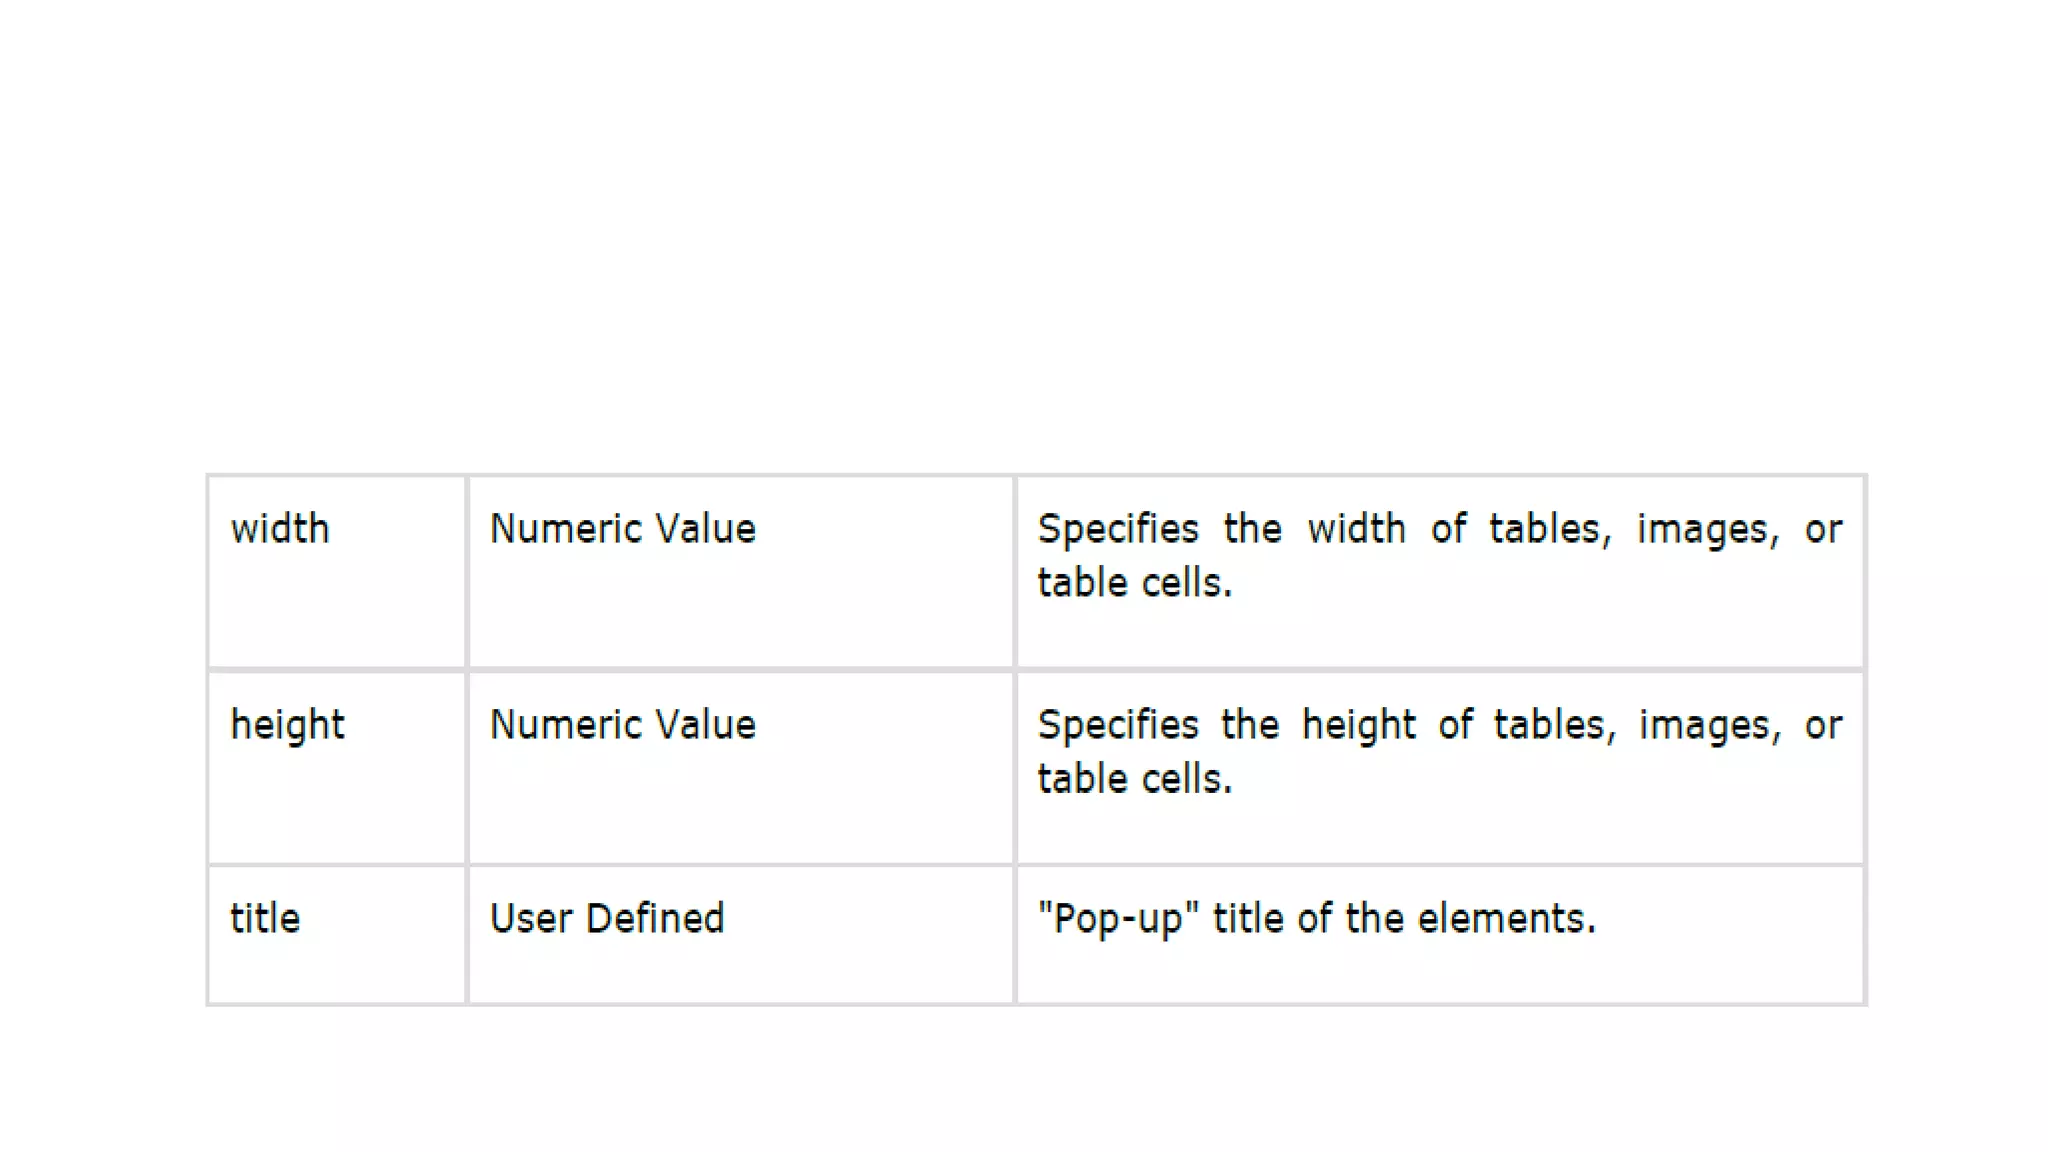Click the word 'Specifies' in the height row
Image resolution: width=2048 pixels, height=1152 pixels.
coord(1117,726)
